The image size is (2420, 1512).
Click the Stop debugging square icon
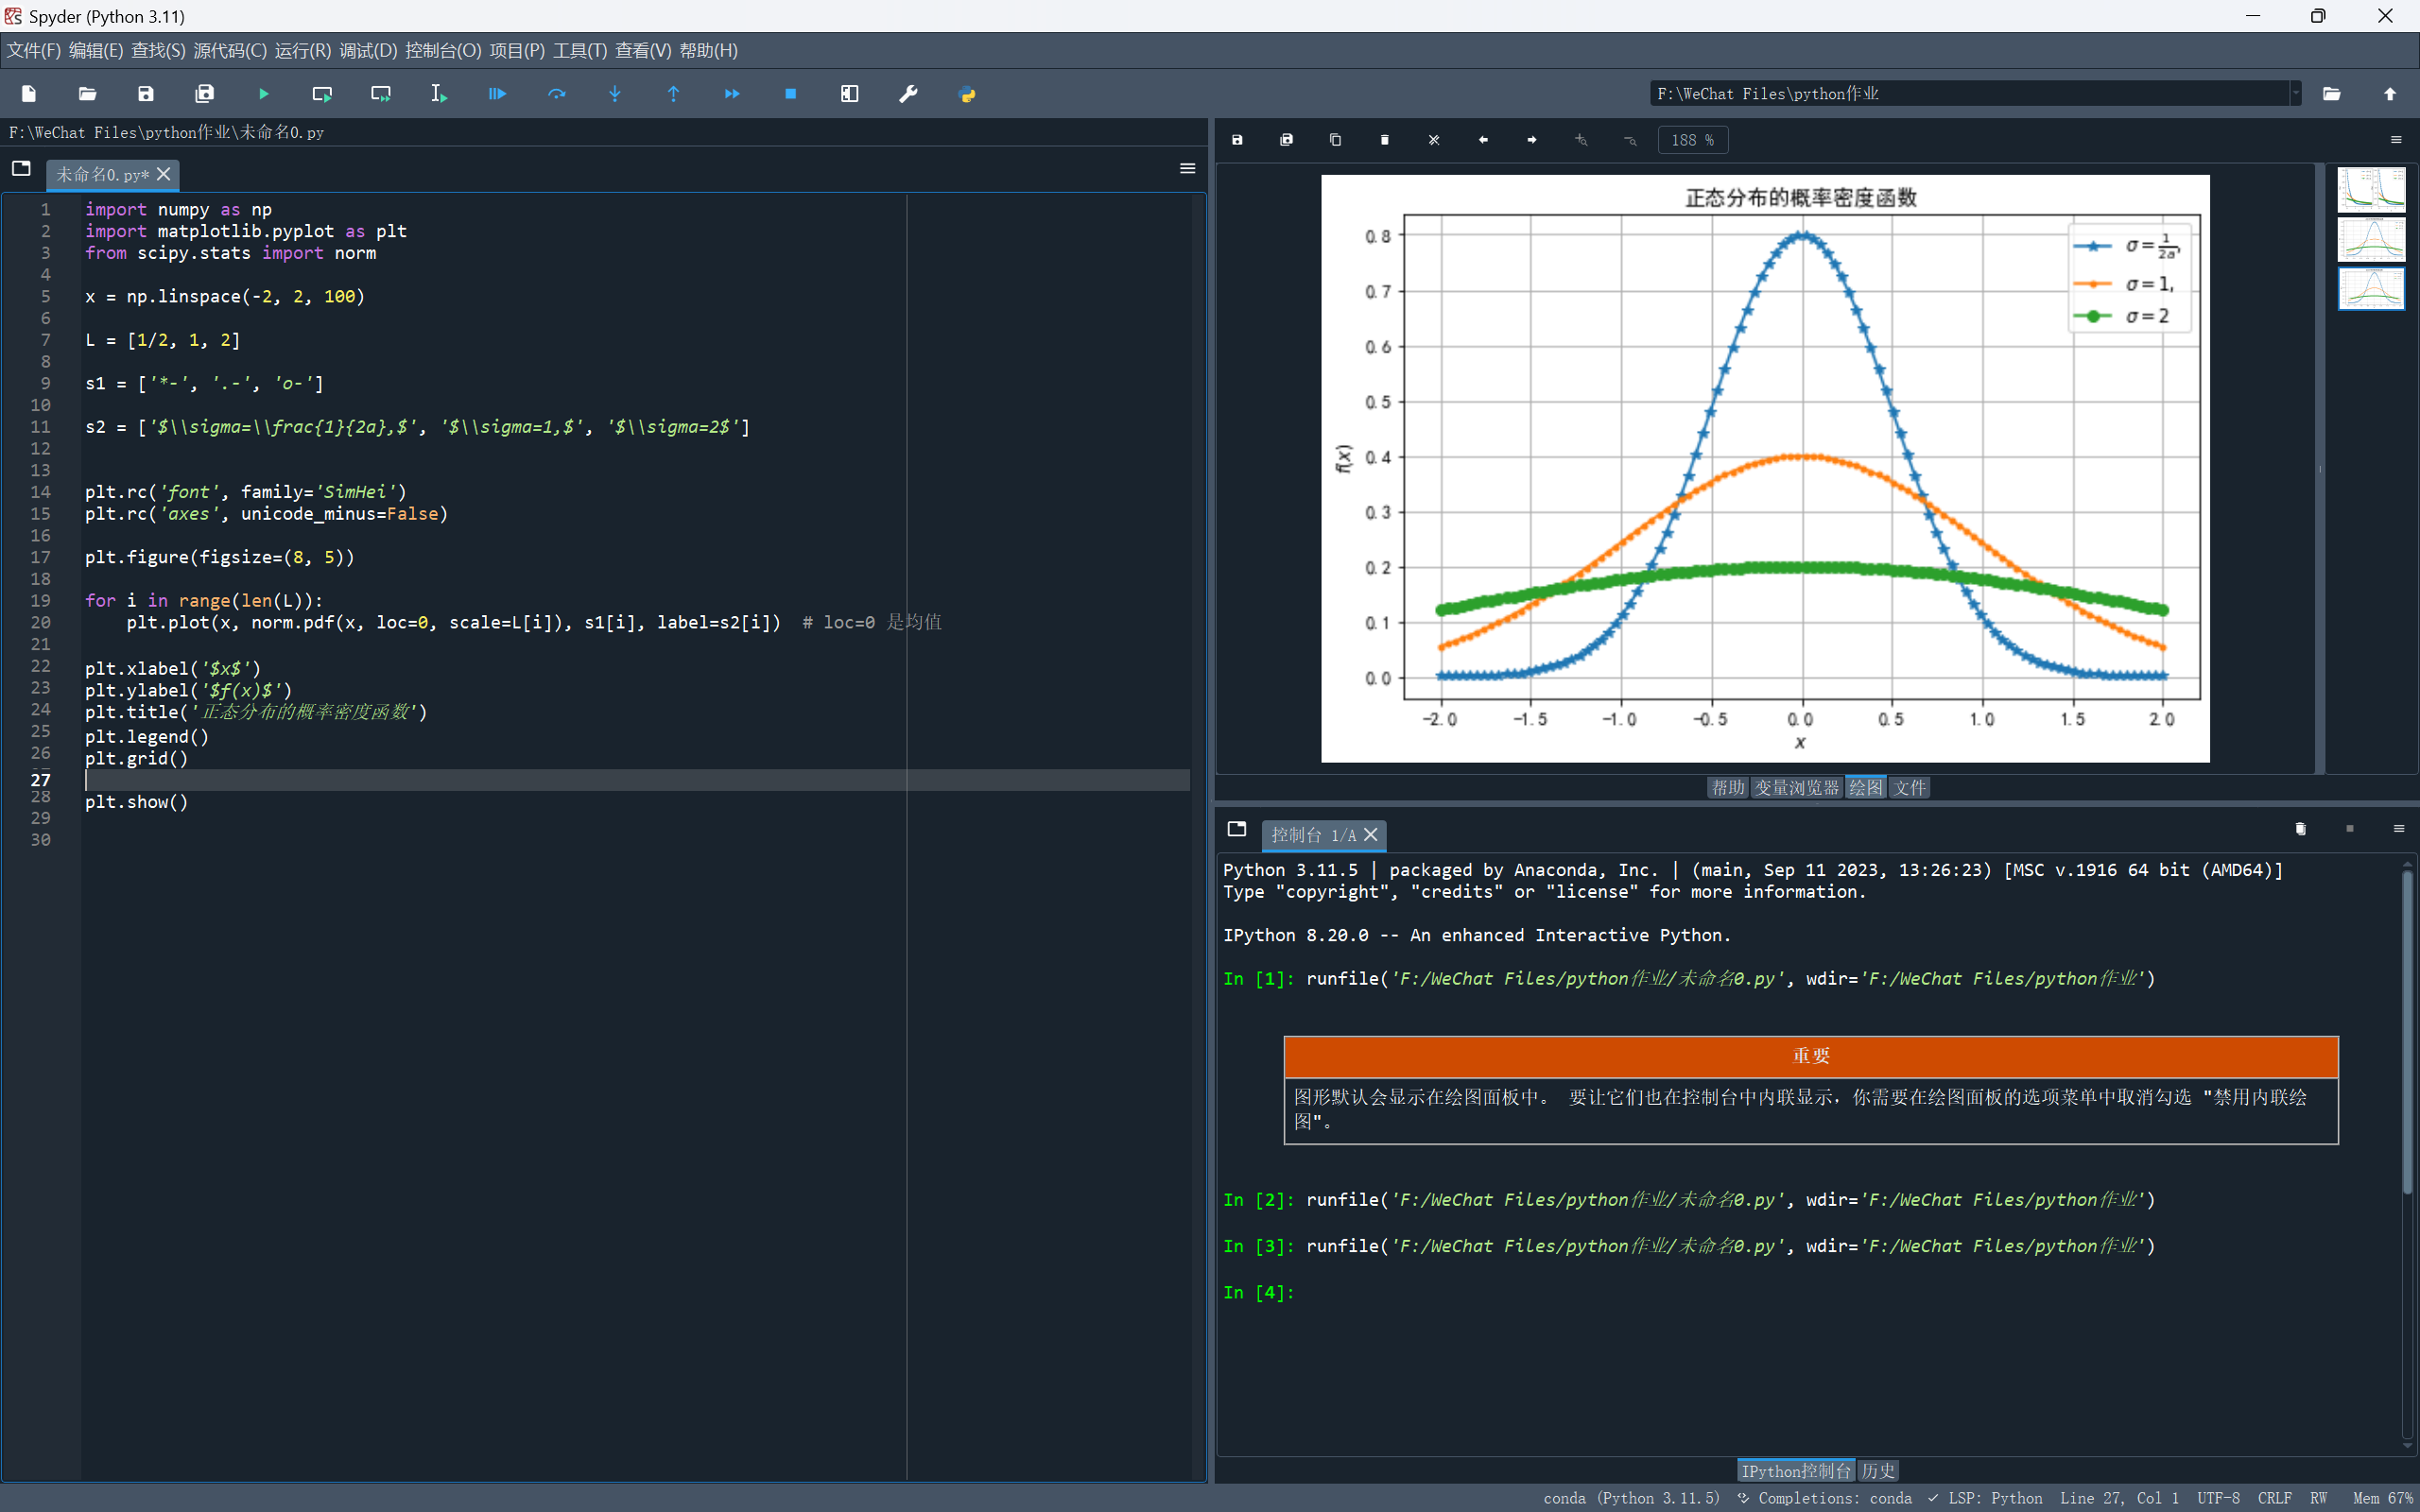790,94
